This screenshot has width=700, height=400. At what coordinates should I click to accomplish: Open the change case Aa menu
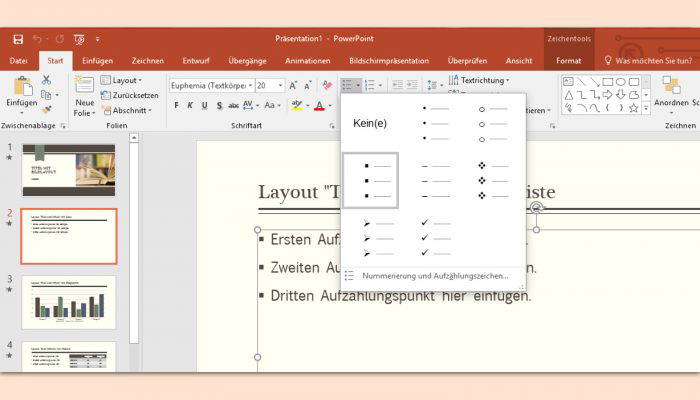[272, 105]
